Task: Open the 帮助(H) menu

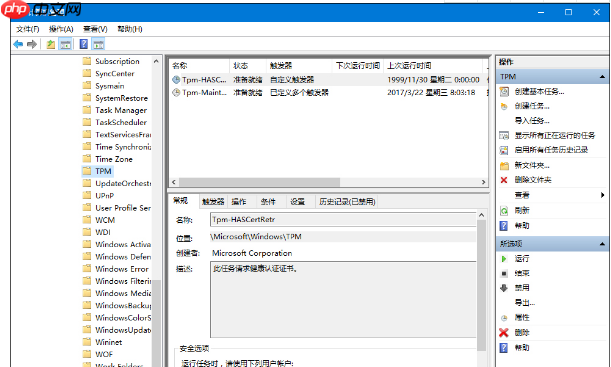Action: (x=130, y=29)
